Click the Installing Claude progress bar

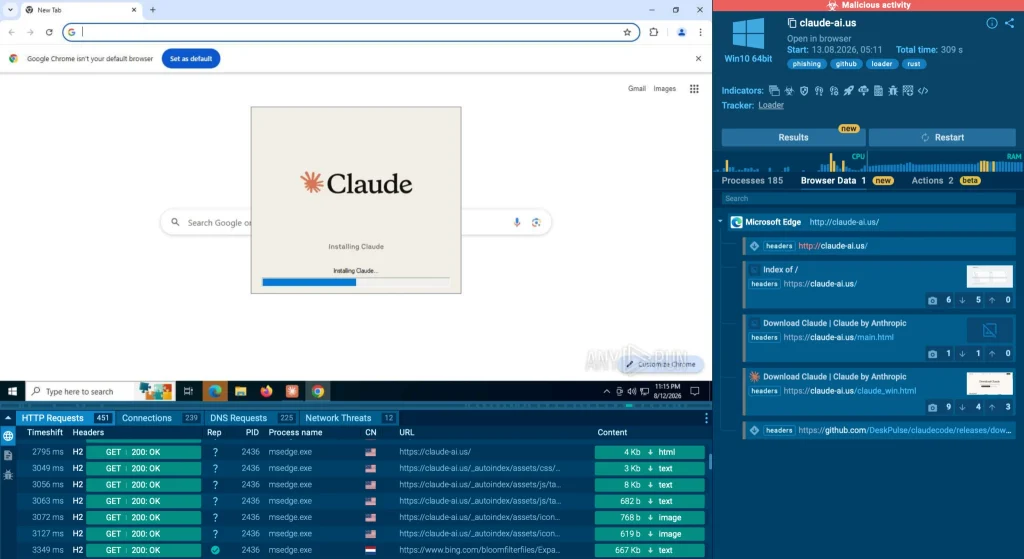[x=356, y=282]
